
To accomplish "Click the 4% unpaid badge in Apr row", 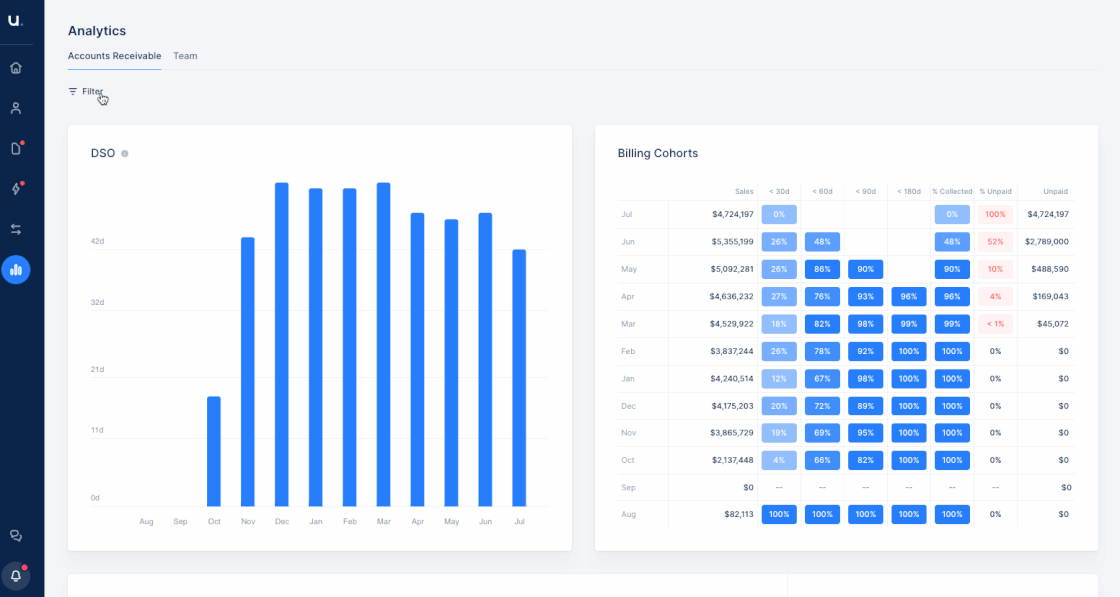I will (x=996, y=296).
